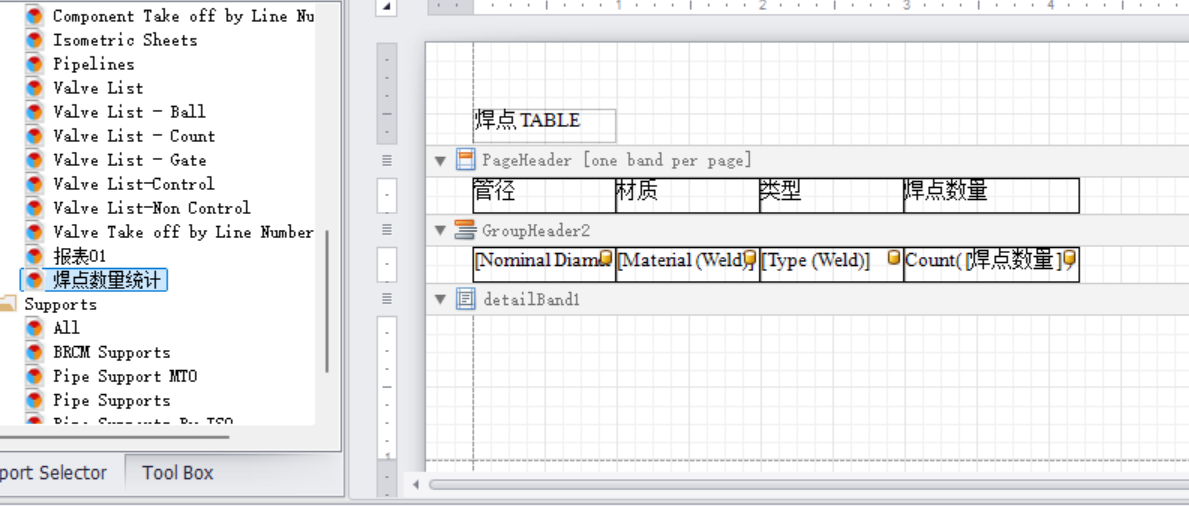Click the Supports folder icon
The height and width of the screenshot is (506, 1189).
coord(8,303)
